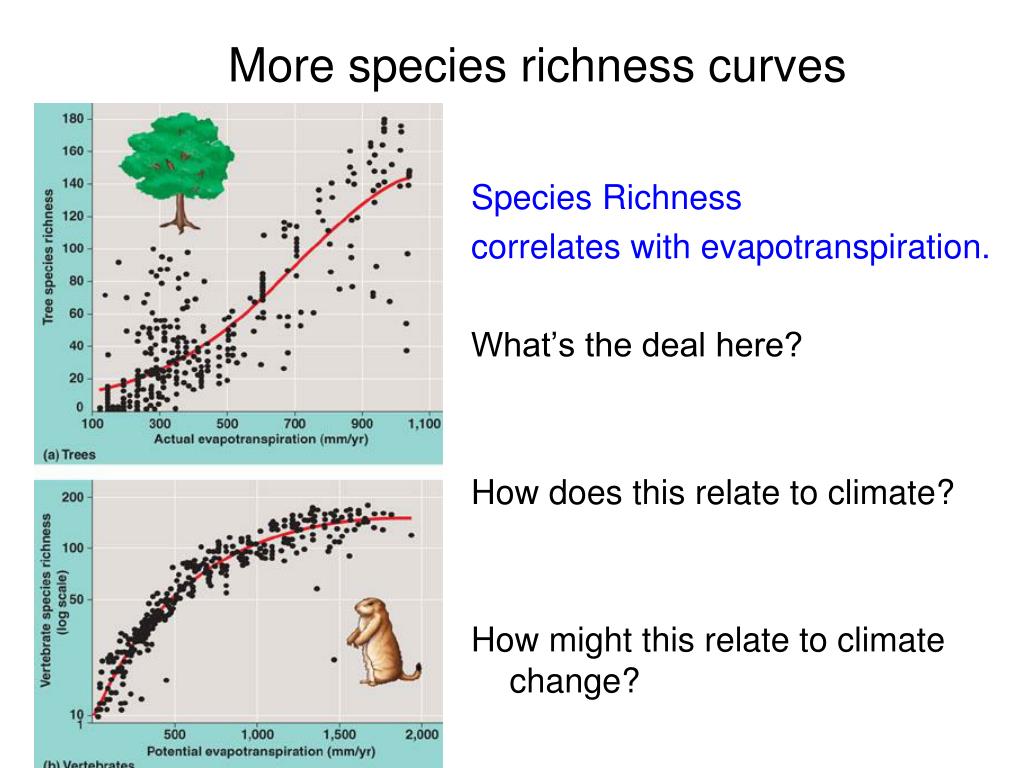The height and width of the screenshot is (768, 1024).
Task: Click the 2,000 tick on potential evapotranspiration axis
Action: 422,735
